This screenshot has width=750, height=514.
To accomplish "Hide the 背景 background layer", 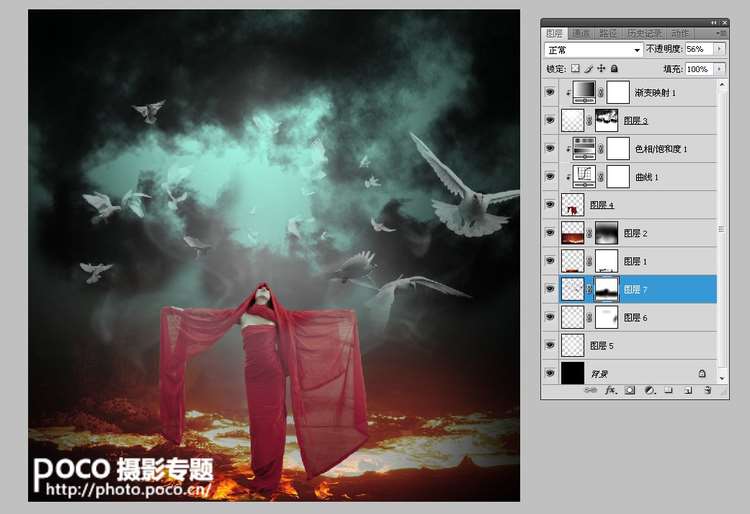I will (550, 373).
